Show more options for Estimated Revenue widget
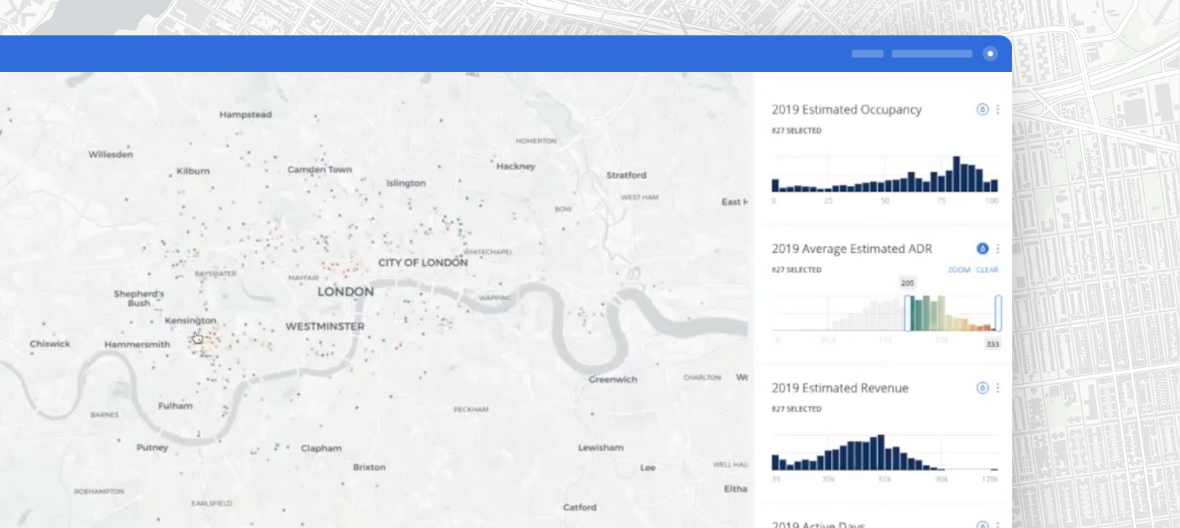This screenshot has width=1180, height=528. pyautogui.click(x=997, y=388)
